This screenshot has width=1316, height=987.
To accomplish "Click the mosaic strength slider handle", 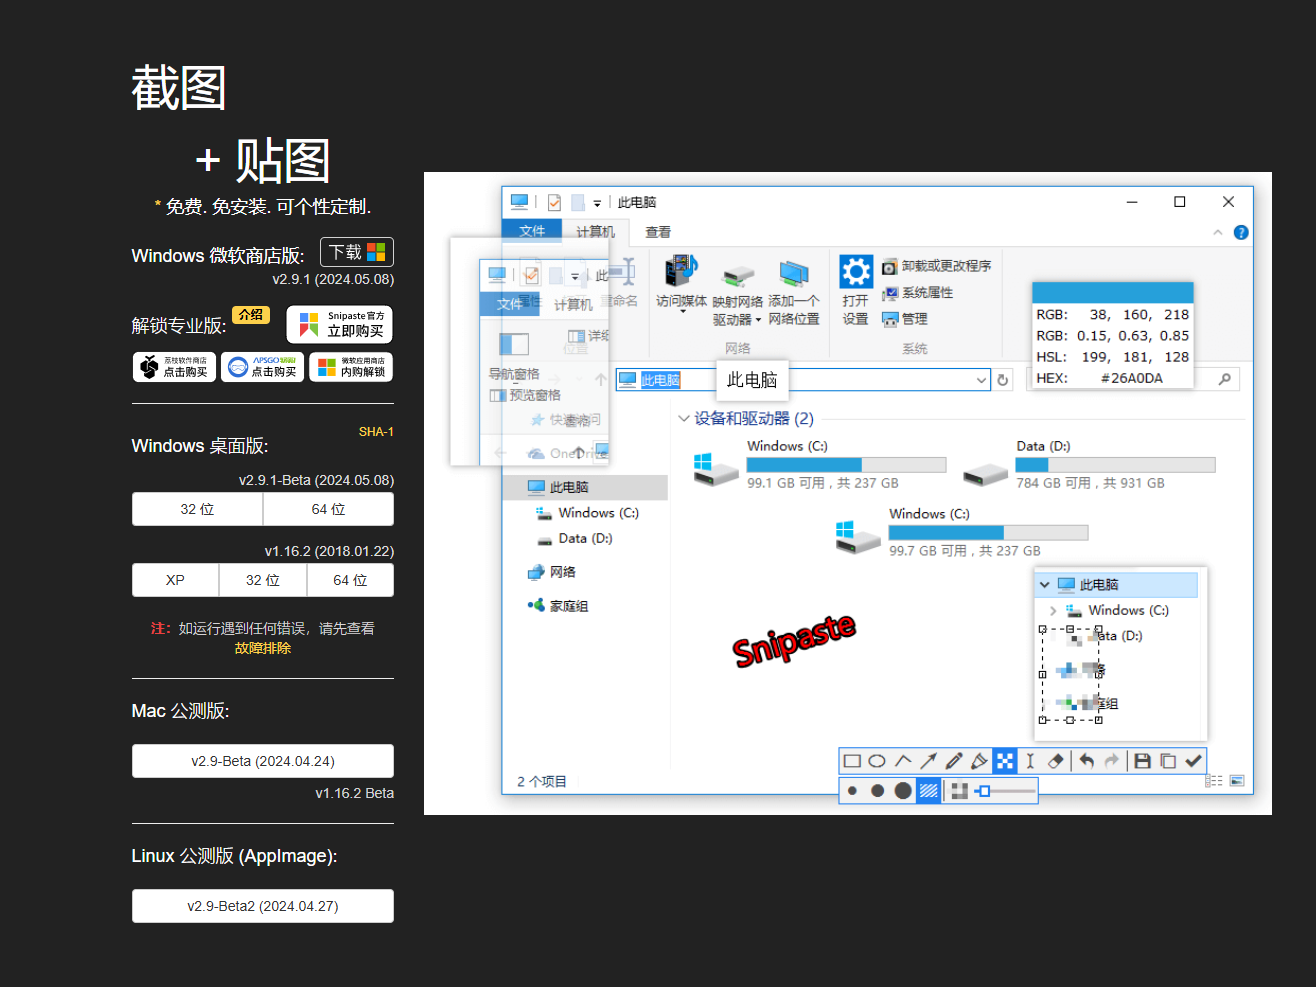I will click(x=984, y=791).
